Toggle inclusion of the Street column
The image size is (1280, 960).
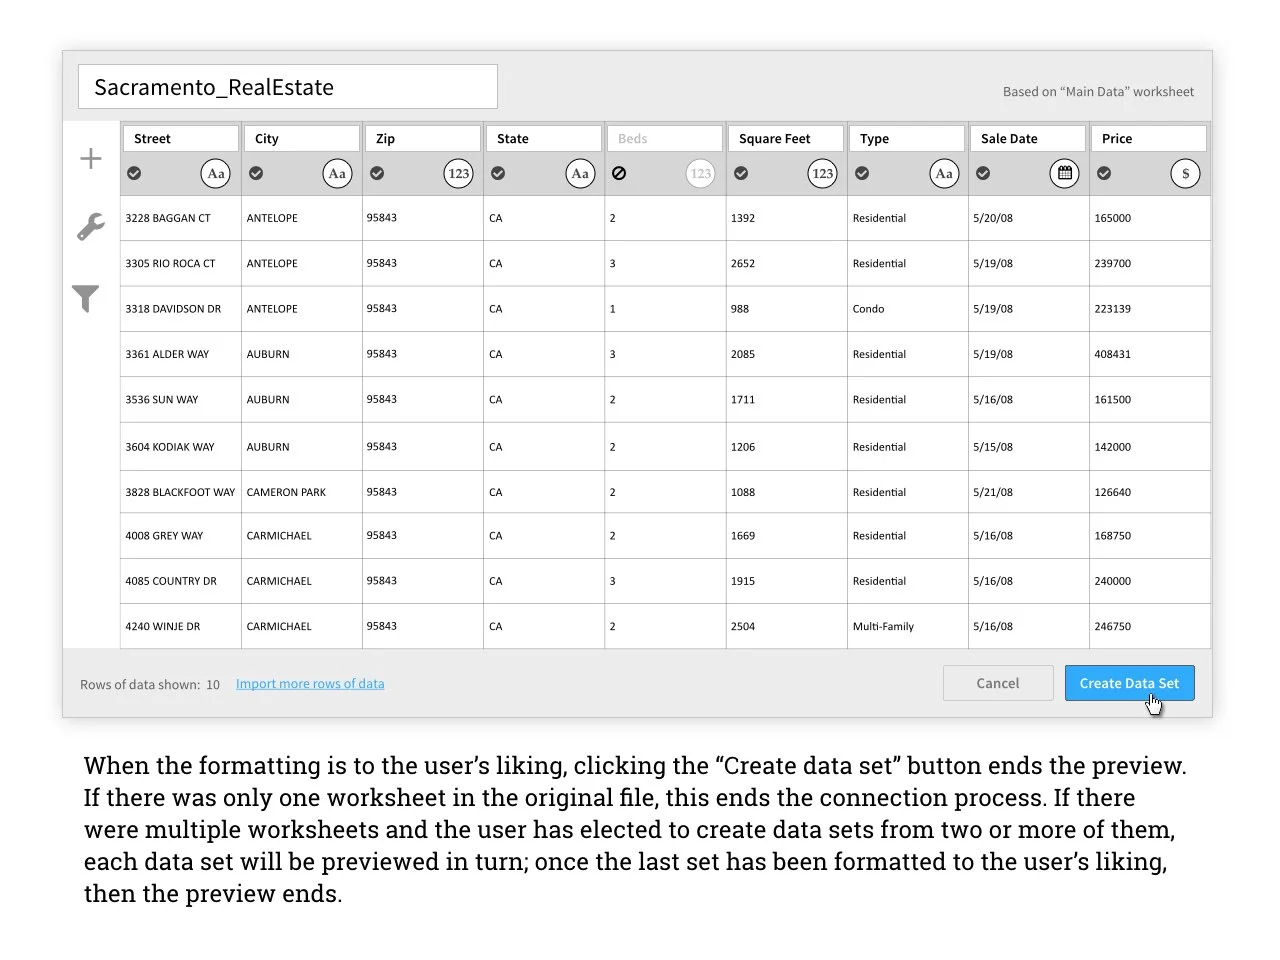click(x=134, y=174)
